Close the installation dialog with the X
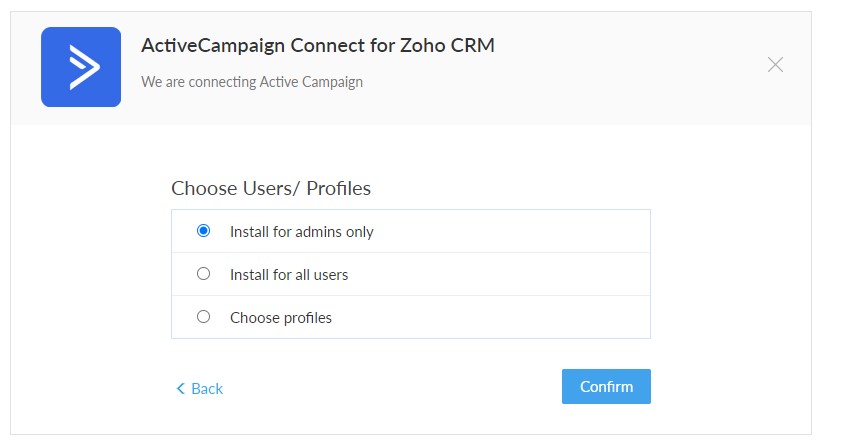Screen dimensions: 850x447 coord(775,64)
